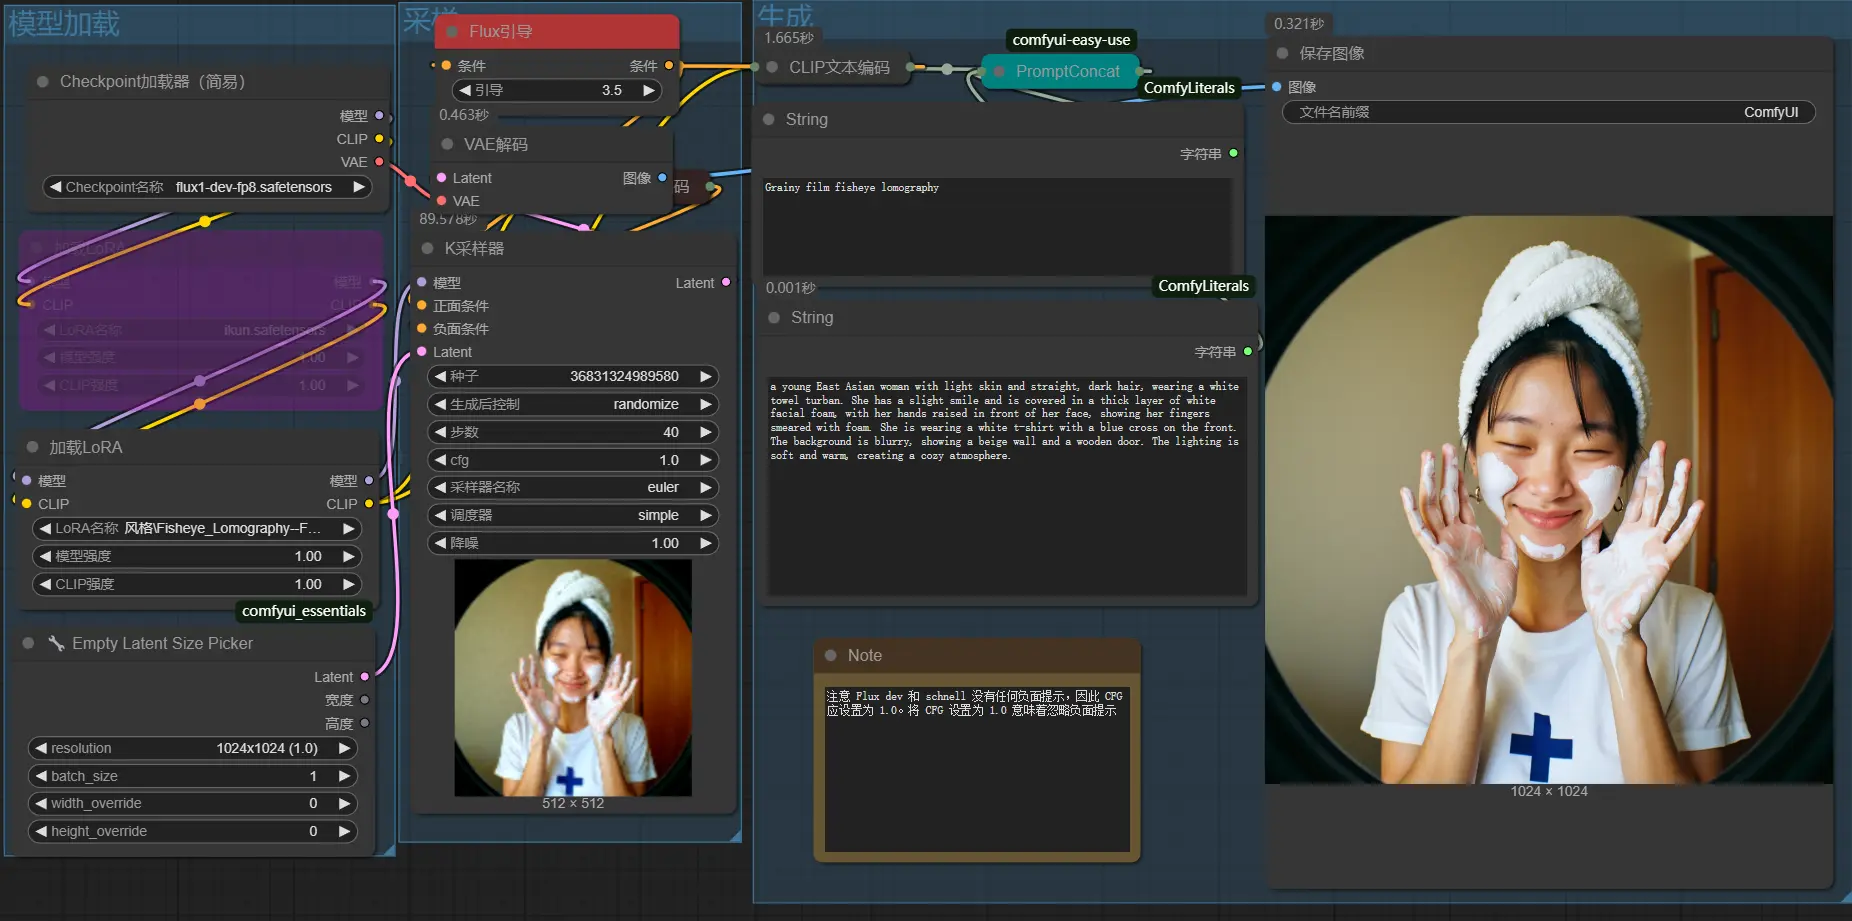Click the Note node collapse dot
This screenshot has height=921, width=1852.
830,655
